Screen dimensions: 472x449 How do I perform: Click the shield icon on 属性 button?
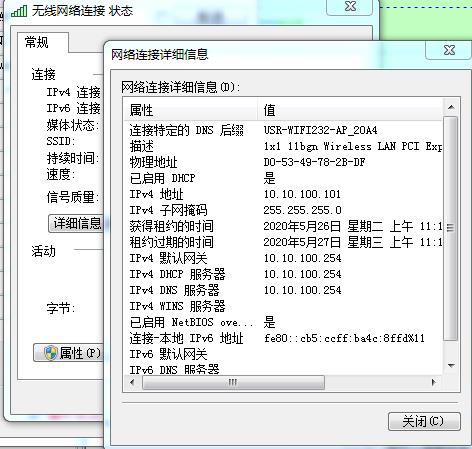tap(51, 353)
